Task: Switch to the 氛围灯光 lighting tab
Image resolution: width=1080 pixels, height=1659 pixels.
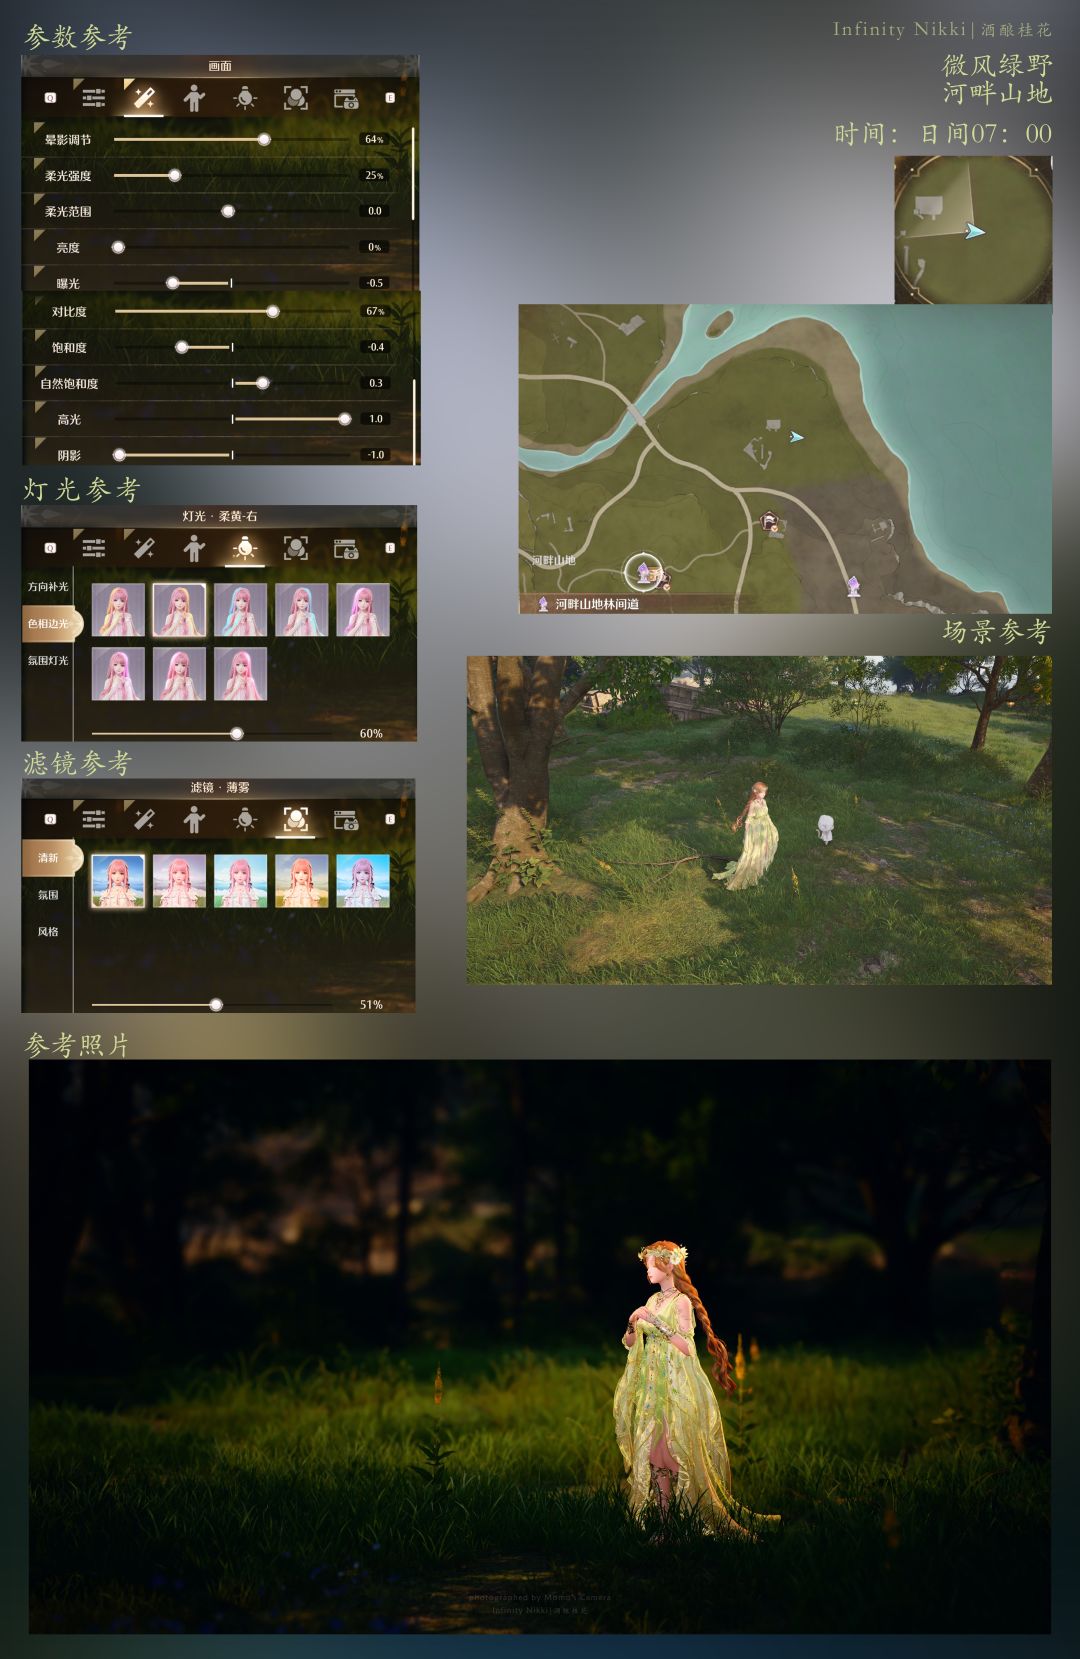Action: point(48,660)
